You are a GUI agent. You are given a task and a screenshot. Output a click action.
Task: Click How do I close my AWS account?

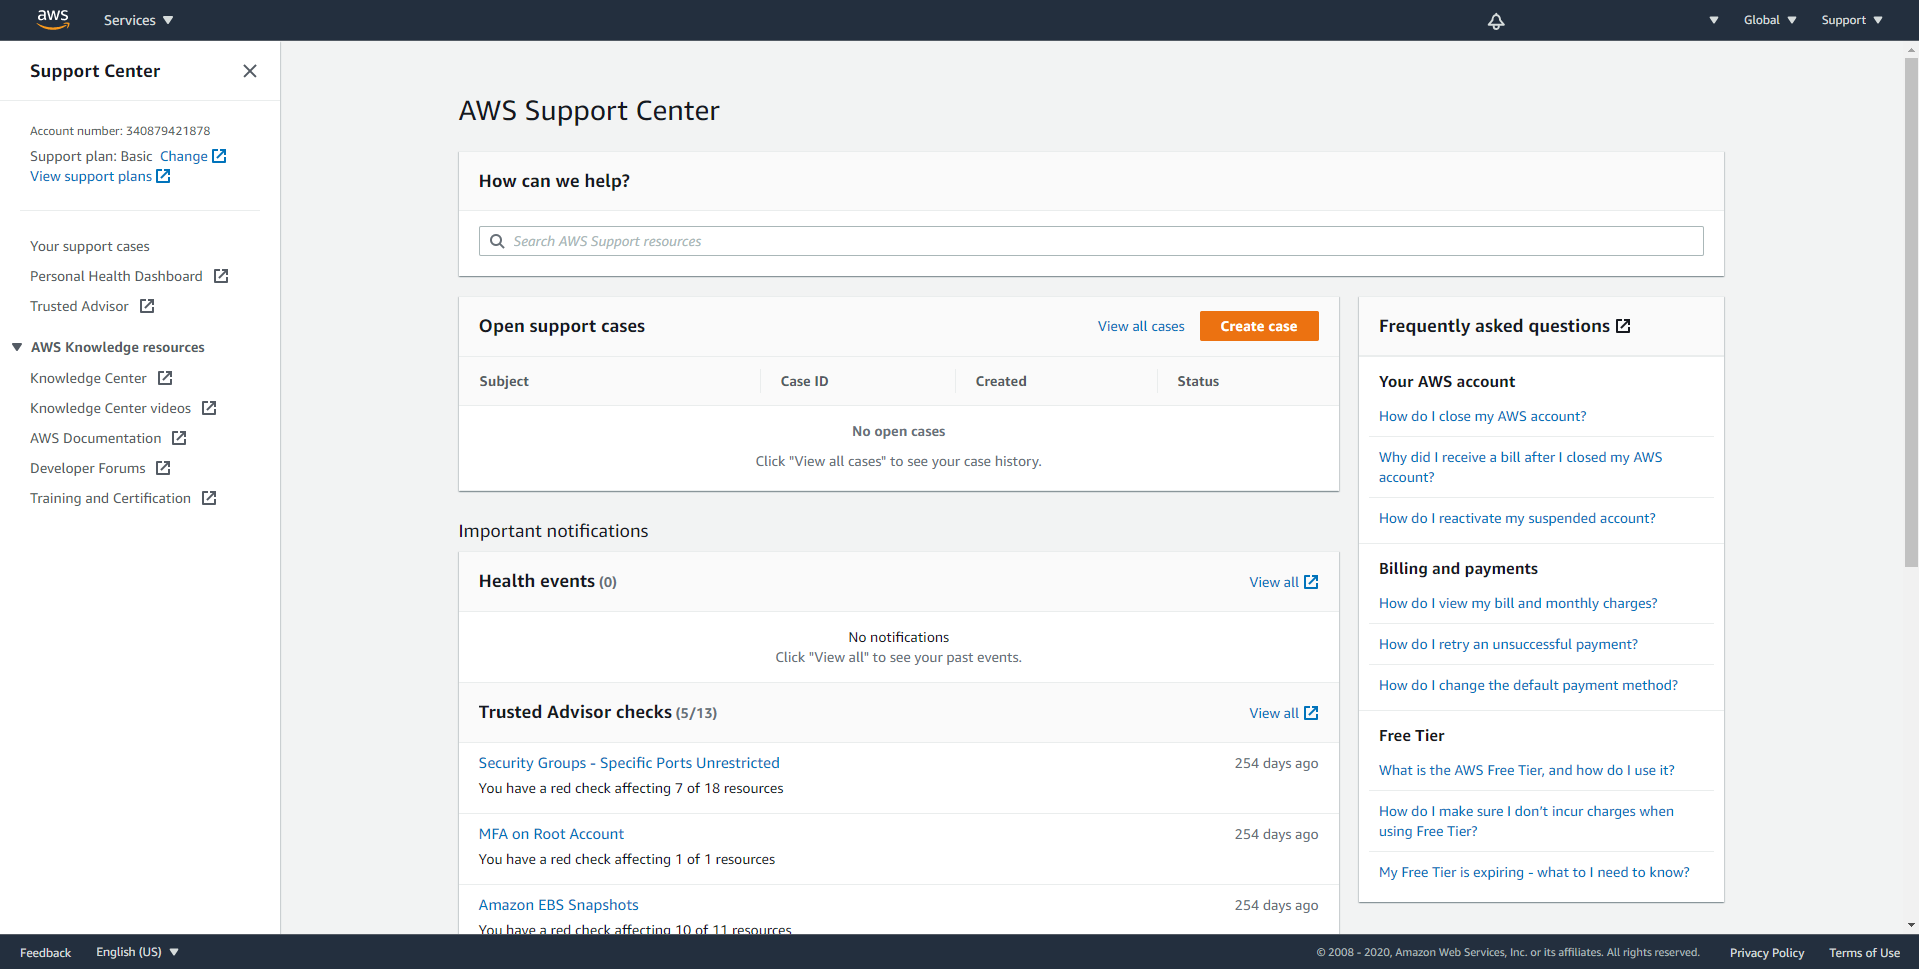[x=1482, y=416]
